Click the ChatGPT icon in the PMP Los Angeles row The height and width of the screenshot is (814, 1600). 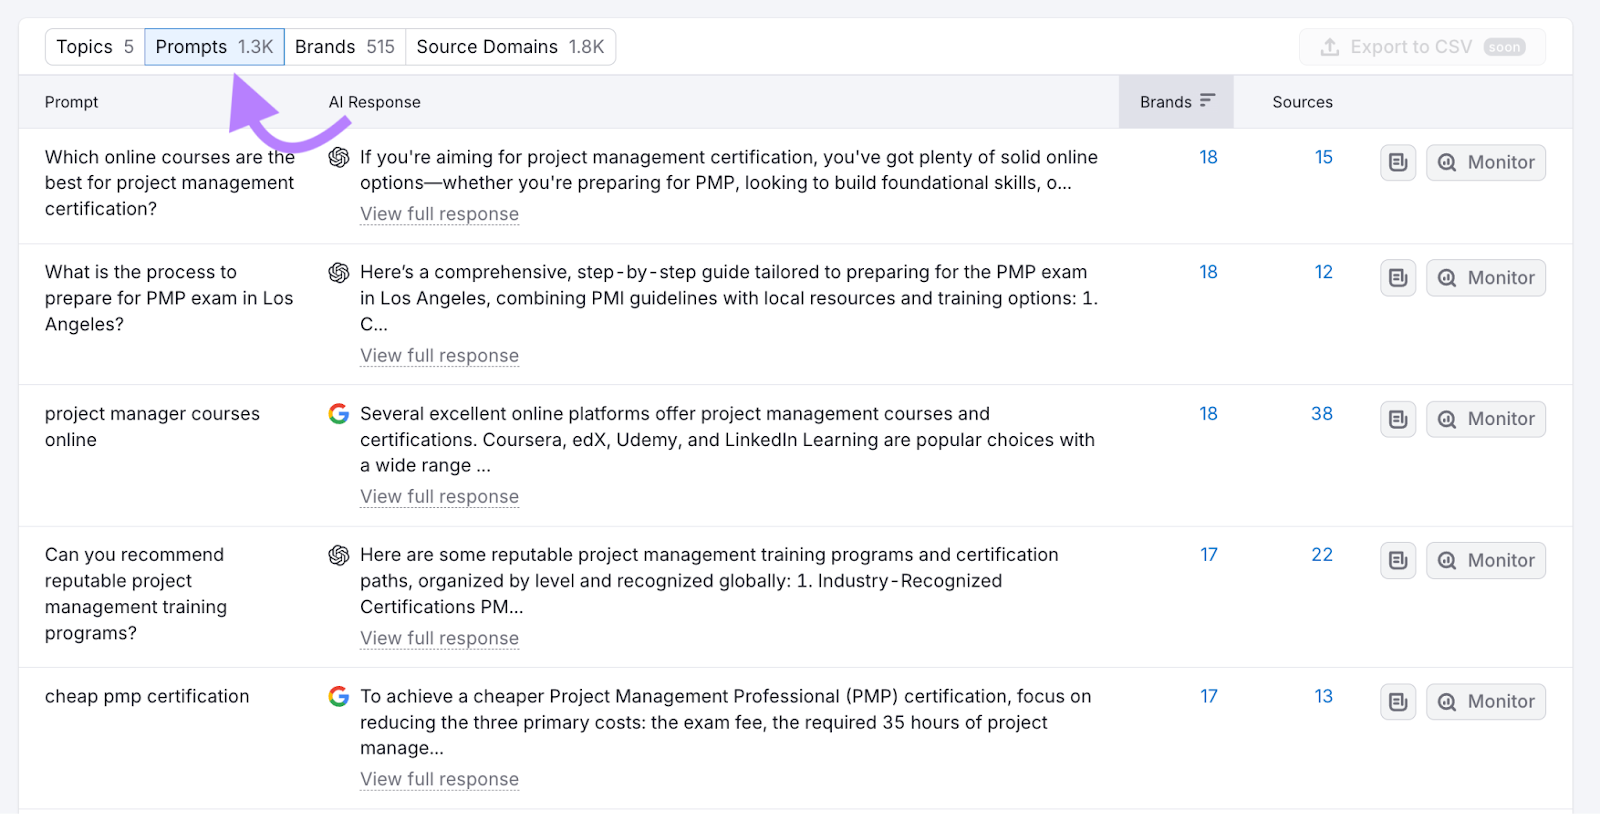click(339, 273)
